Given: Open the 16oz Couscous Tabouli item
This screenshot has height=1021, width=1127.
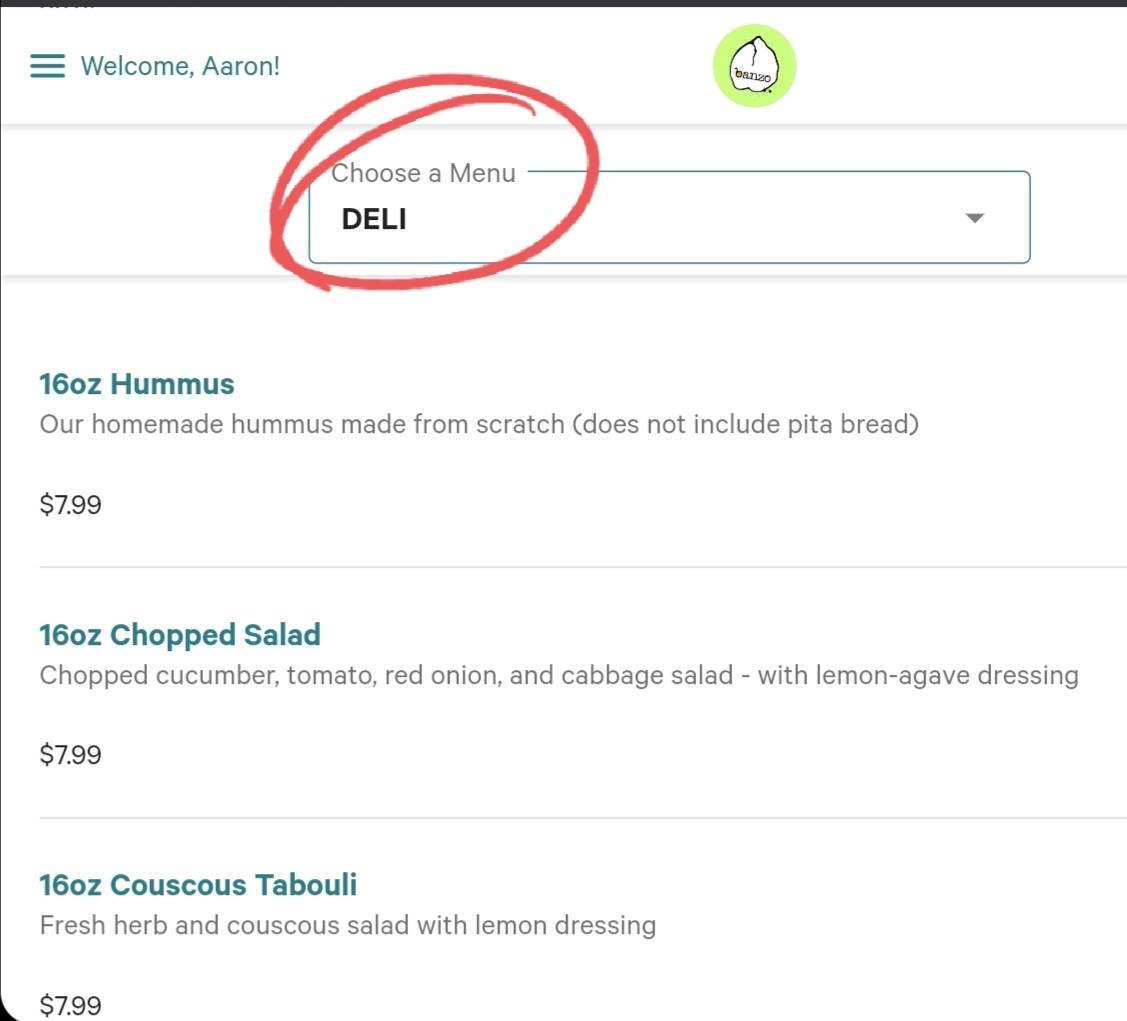Looking at the screenshot, I should 198,885.
